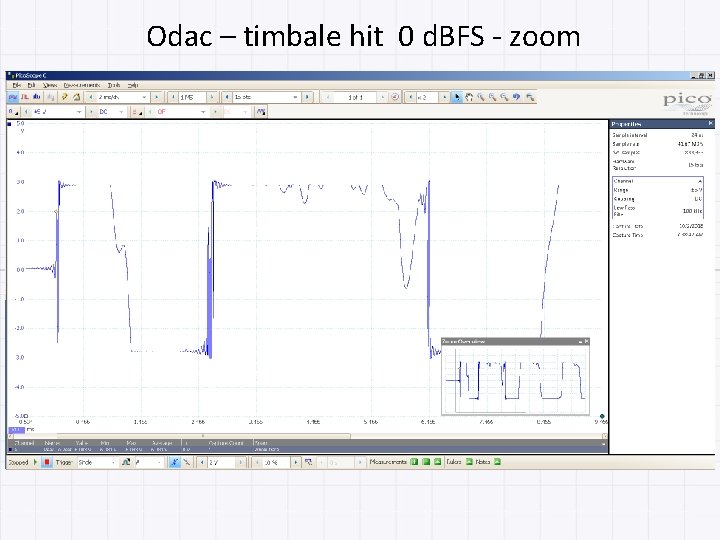The height and width of the screenshot is (540, 720).
Task: Decrease the x2 zoom factor arrow
Action: (410, 97)
